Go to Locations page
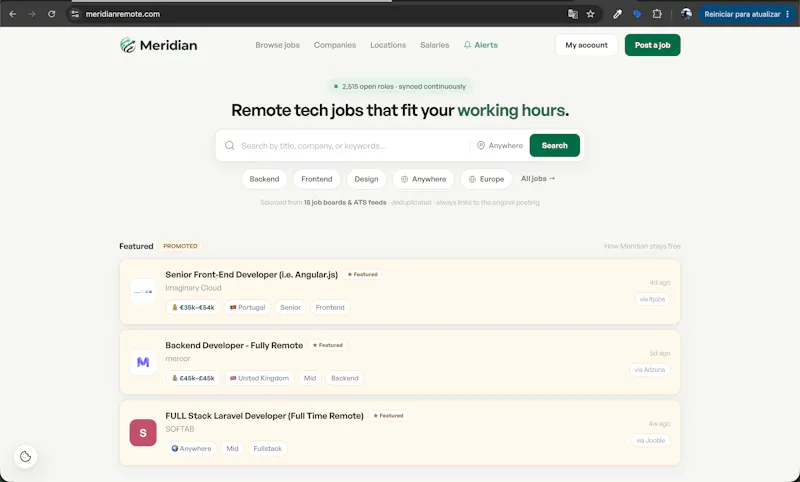This screenshot has height=482, width=800. click(x=388, y=45)
